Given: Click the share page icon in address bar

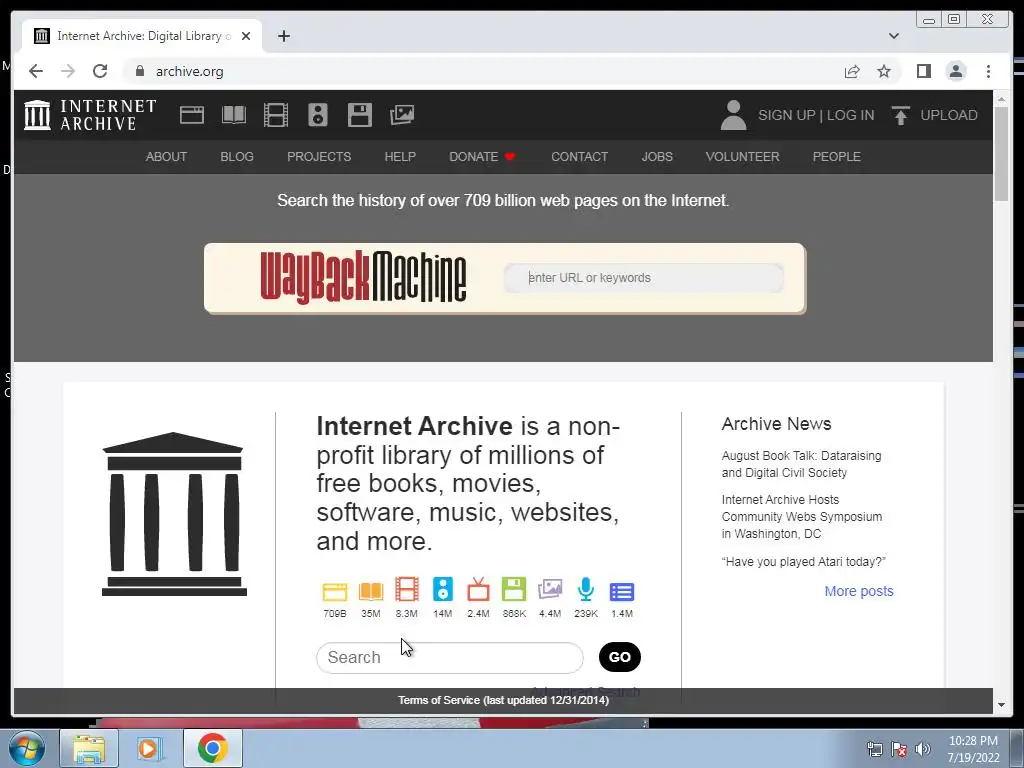Looking at the screenshot, I should tap(852, 71).
